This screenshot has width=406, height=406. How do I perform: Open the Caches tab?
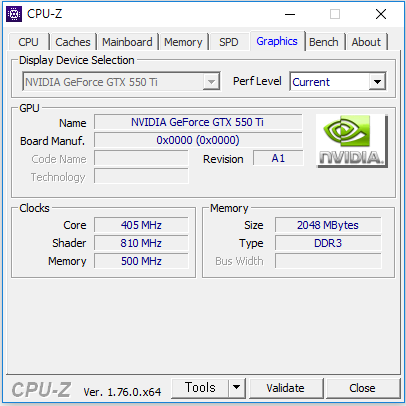click(x=73, y=42)
